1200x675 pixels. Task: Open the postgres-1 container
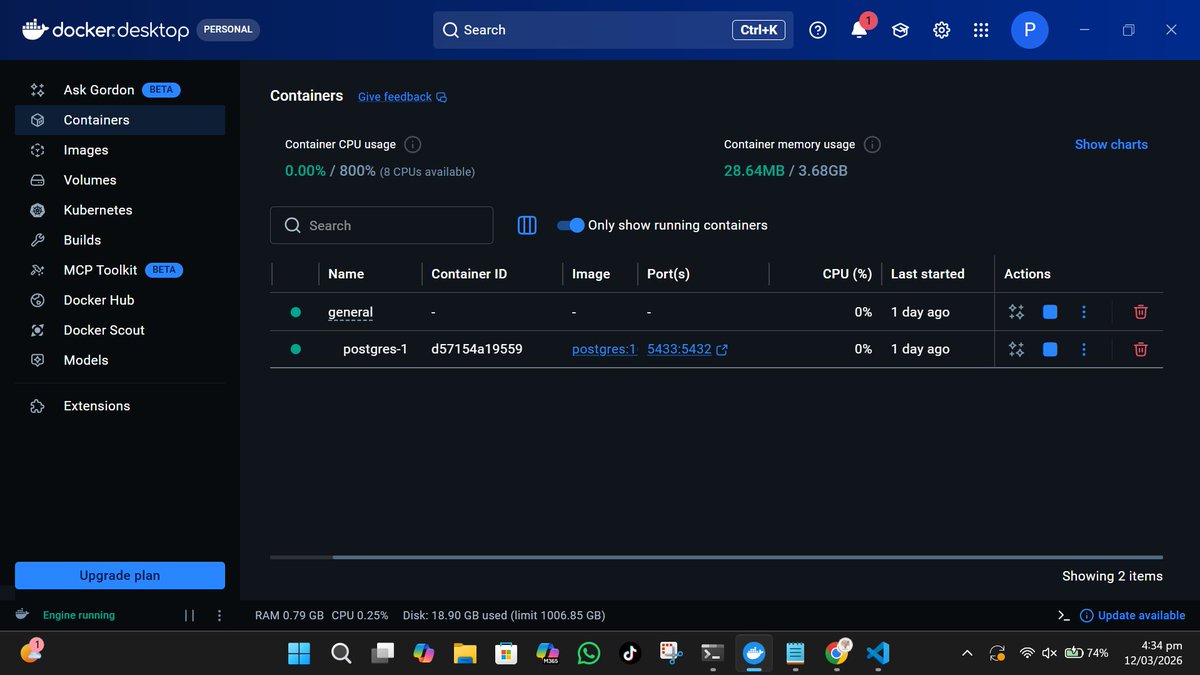tap(375, 349)
